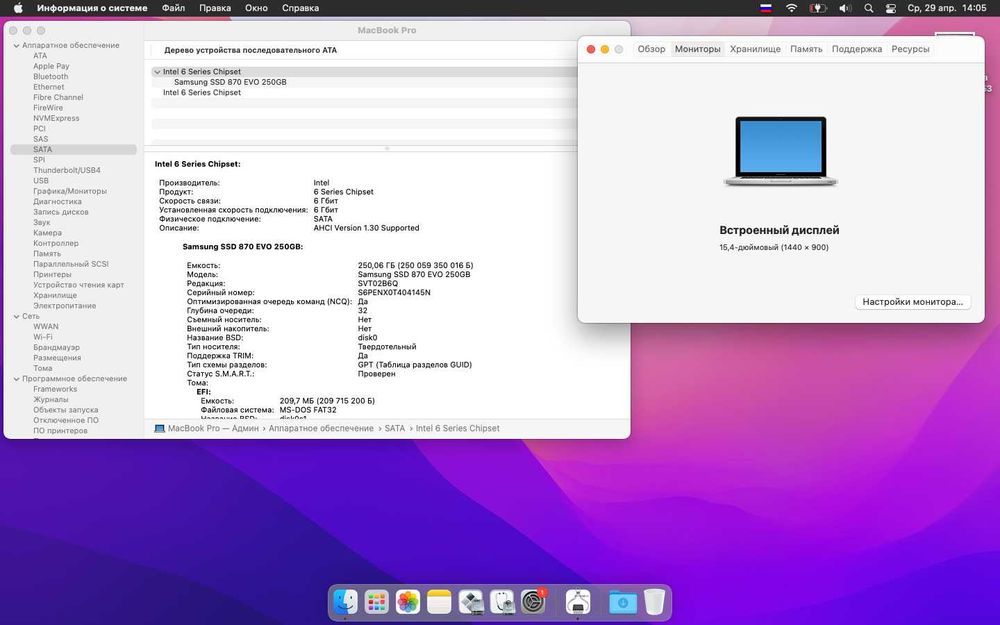
Task: Click System Information icon in the Dock
Action: coord(578,601)
